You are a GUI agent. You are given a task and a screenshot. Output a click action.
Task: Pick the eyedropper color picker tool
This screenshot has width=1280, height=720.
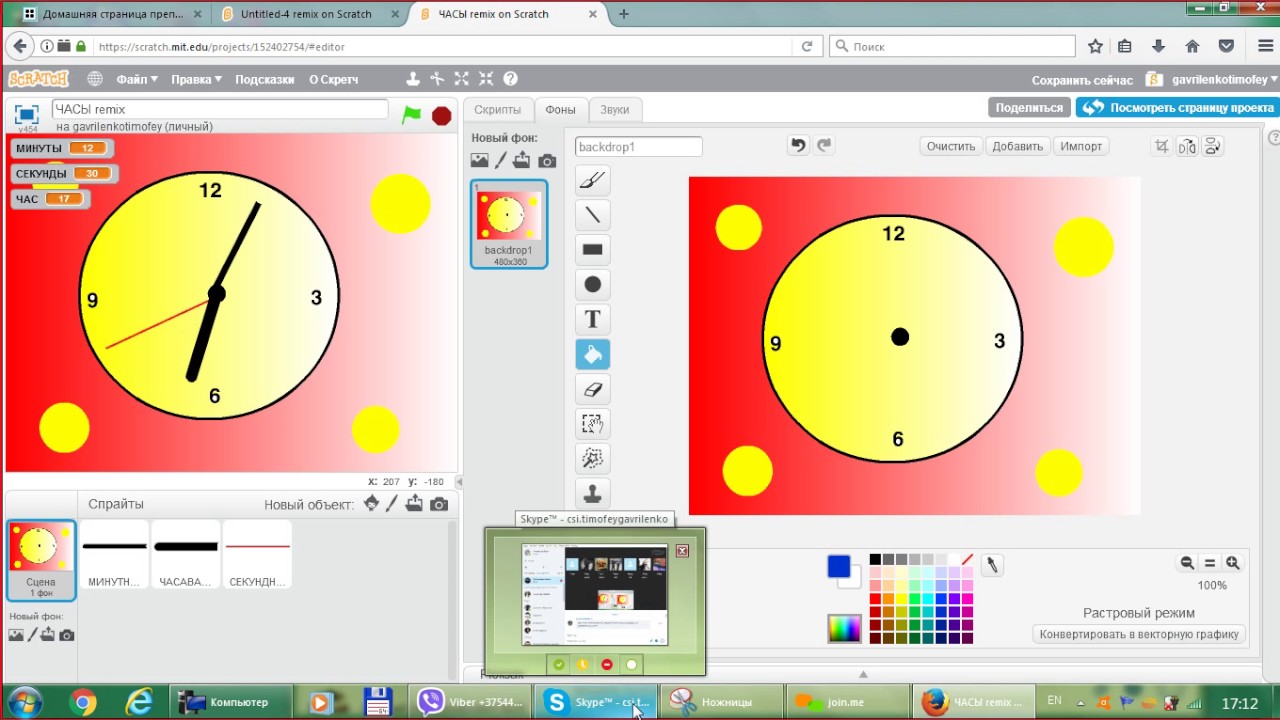(992, 565)
